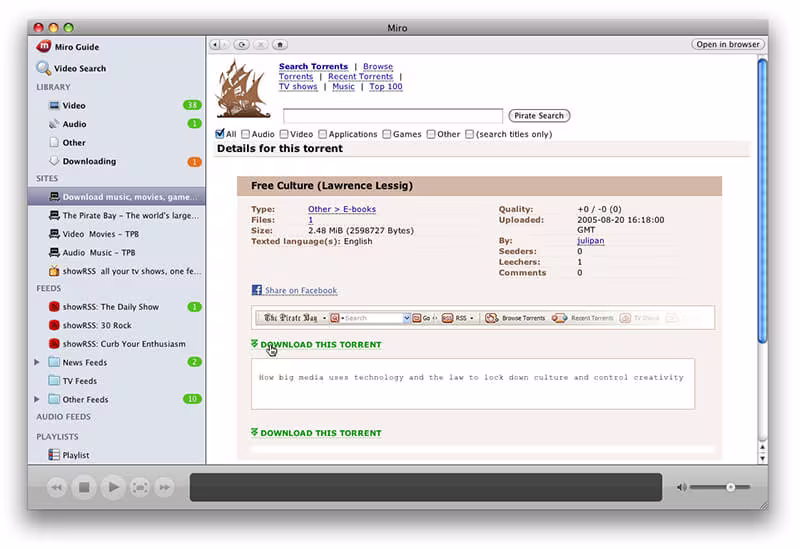Check the Video category checkbox
The image size is (800, 548).
point(284,134)
